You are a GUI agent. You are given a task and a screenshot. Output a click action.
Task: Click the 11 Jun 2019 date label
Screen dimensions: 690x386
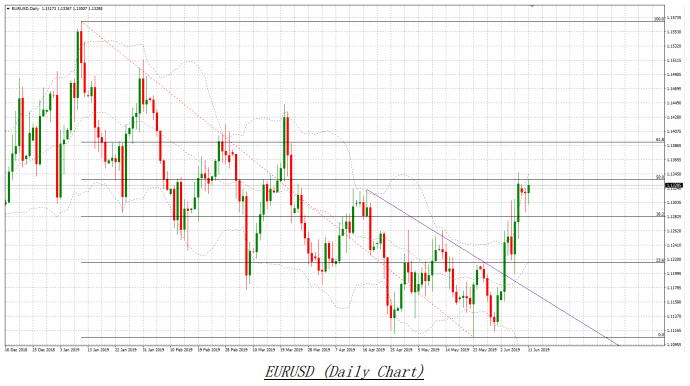539,350
